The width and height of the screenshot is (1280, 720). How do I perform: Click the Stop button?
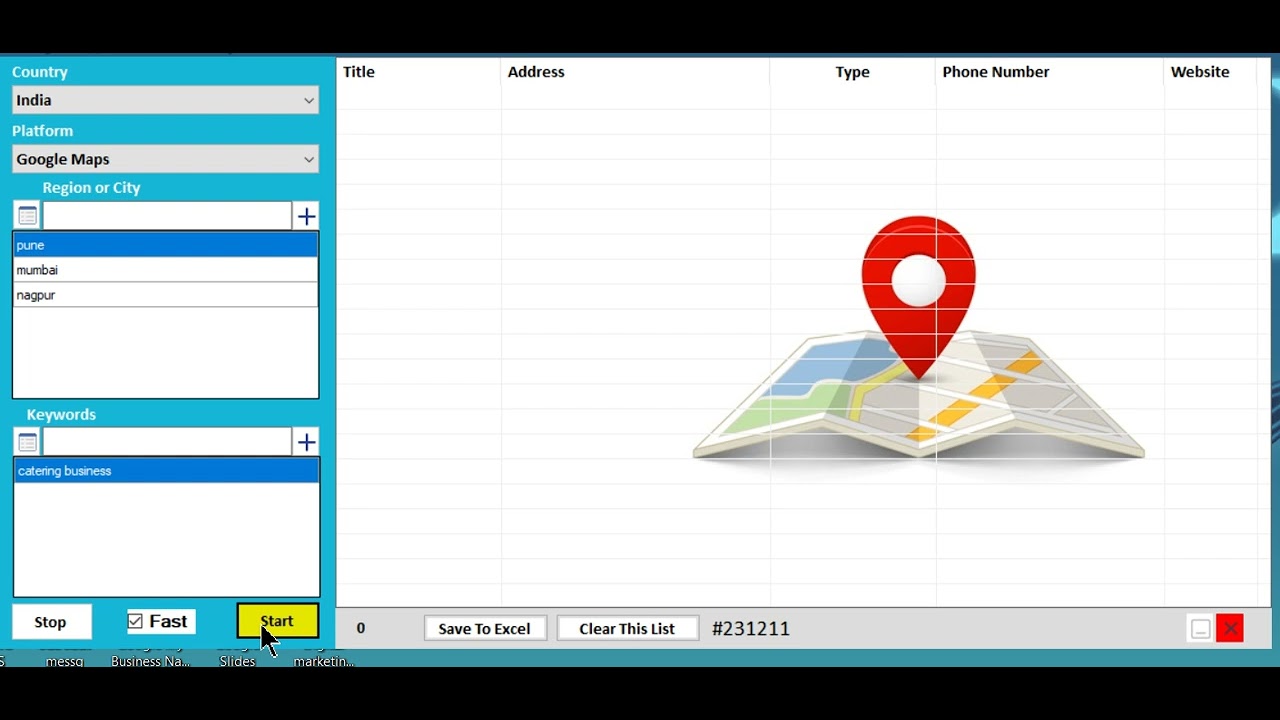(51, 622)
